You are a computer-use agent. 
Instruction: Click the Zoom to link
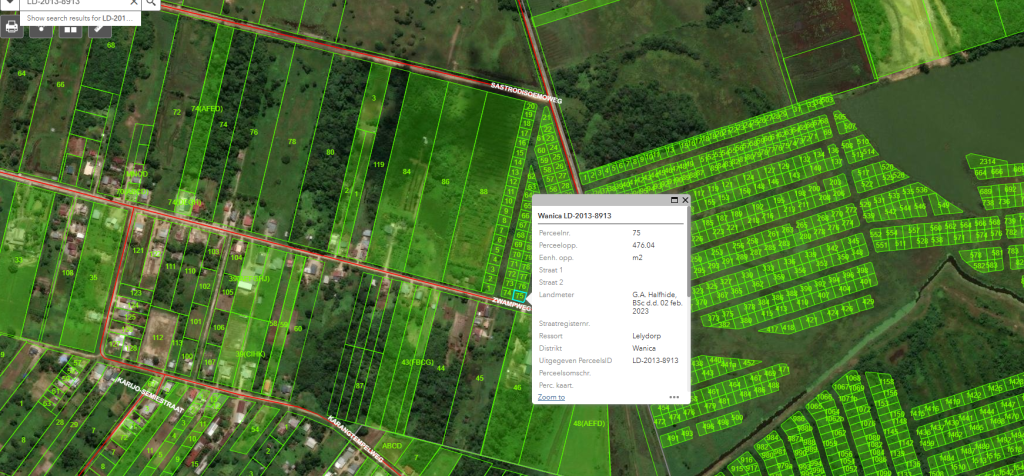coord(551,397)
